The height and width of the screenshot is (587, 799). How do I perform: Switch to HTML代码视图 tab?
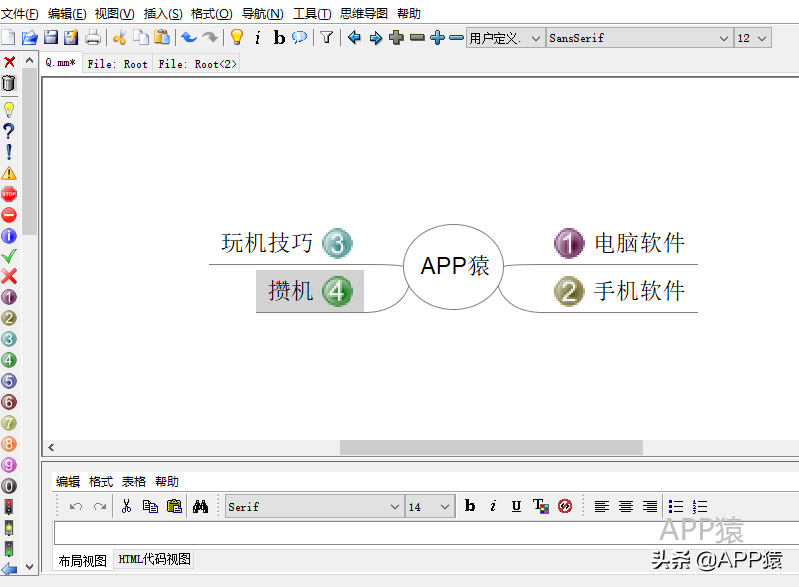(154, 559)
